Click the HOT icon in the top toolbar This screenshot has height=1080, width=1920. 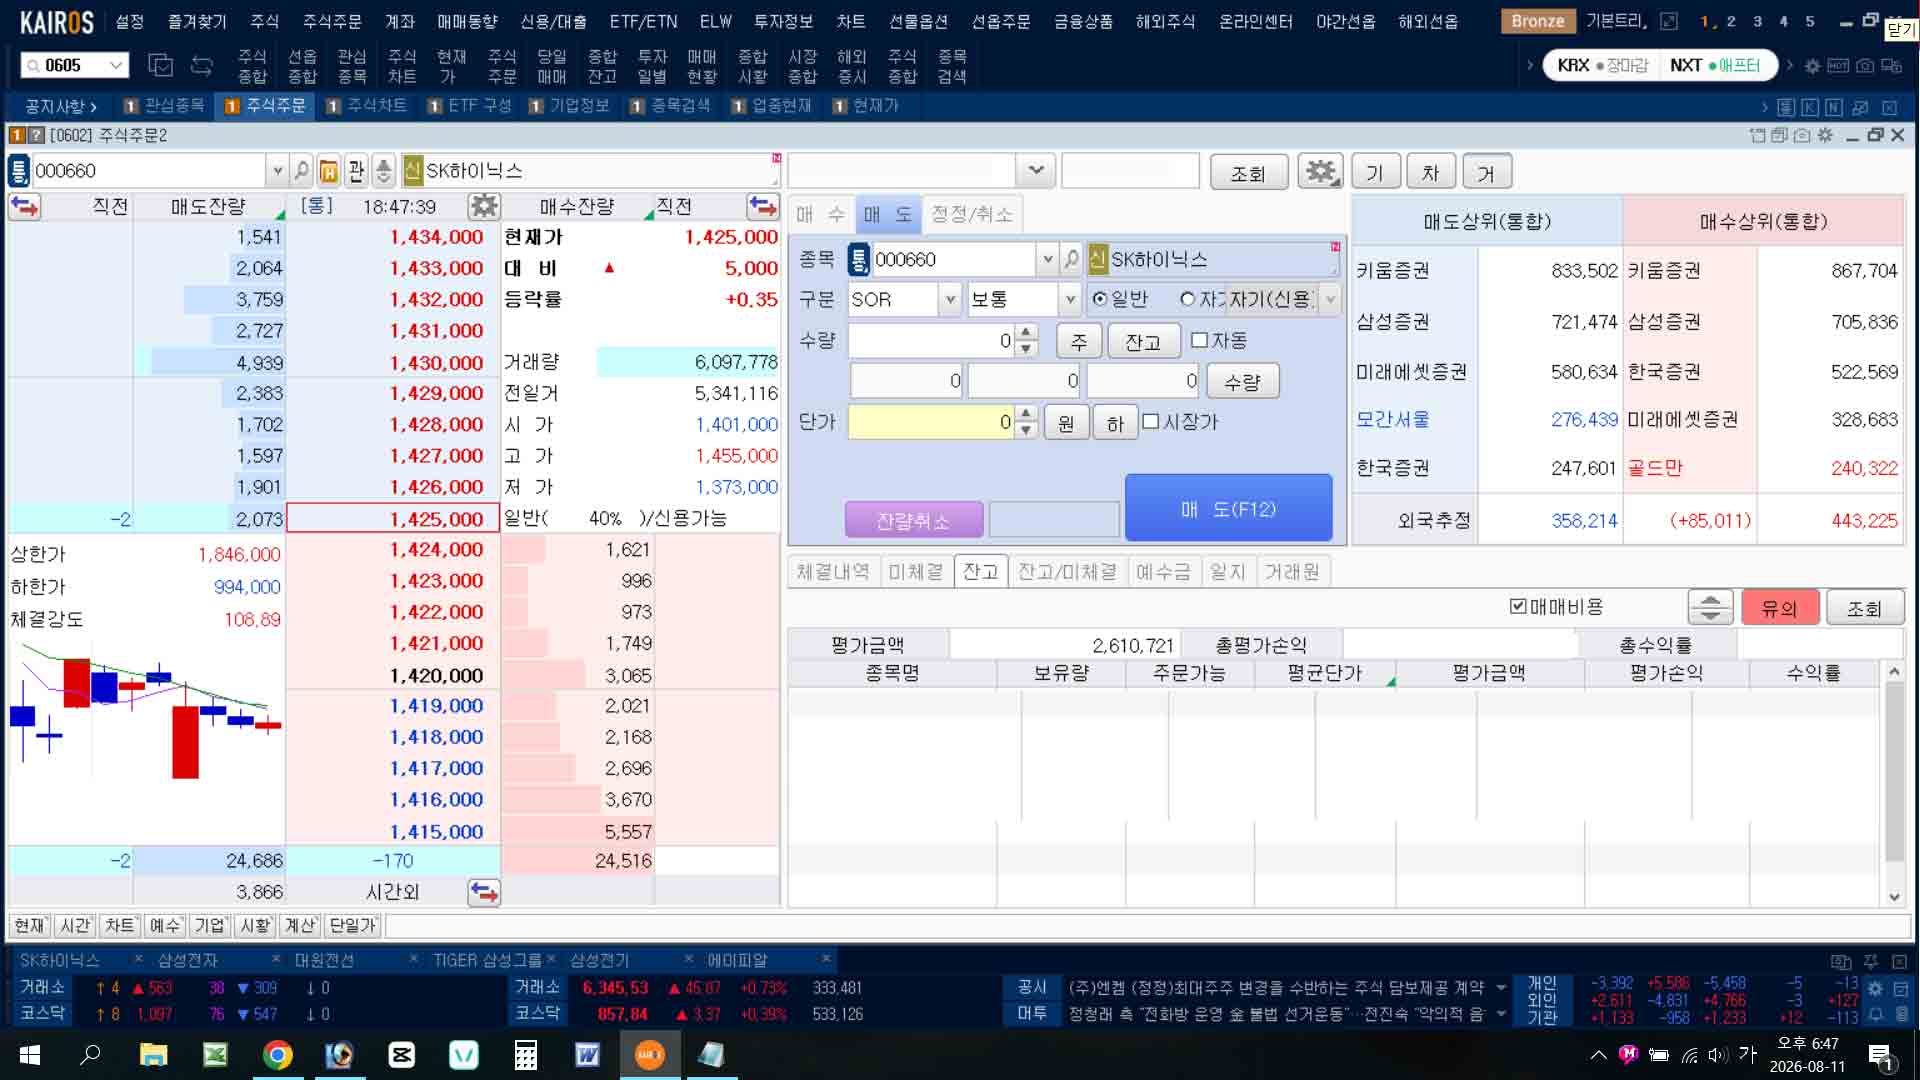coord(1838,66)
